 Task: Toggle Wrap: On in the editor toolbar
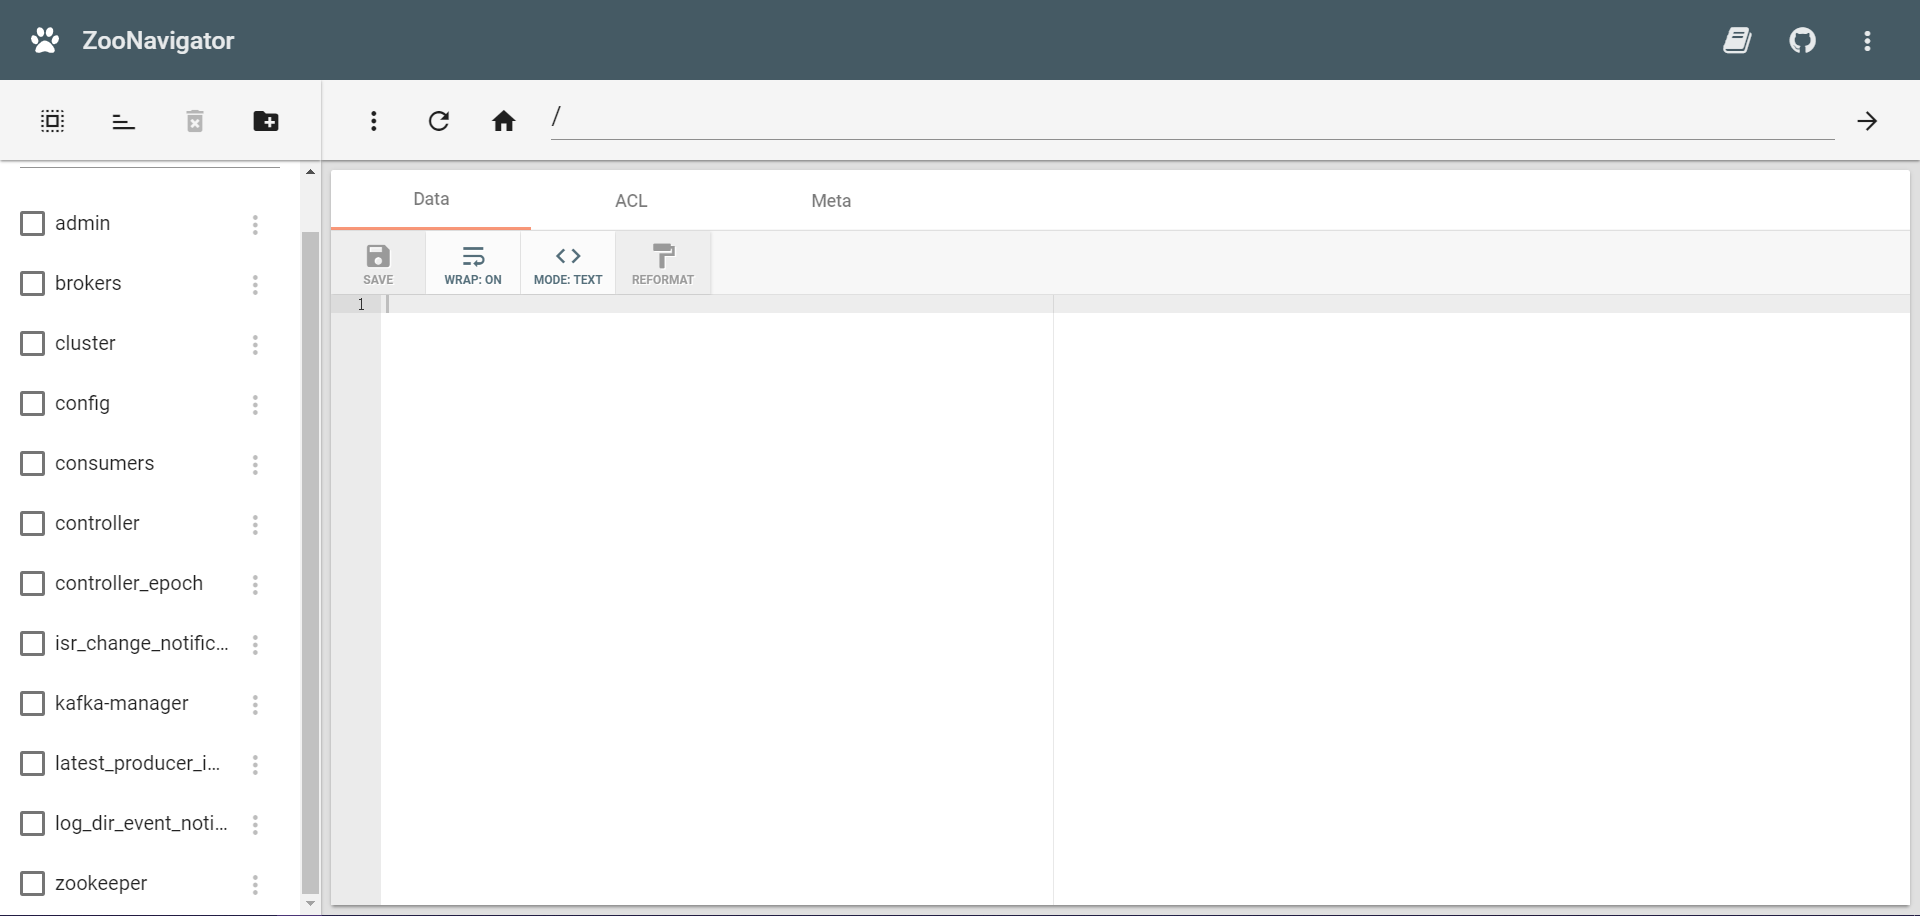point(473,263)
